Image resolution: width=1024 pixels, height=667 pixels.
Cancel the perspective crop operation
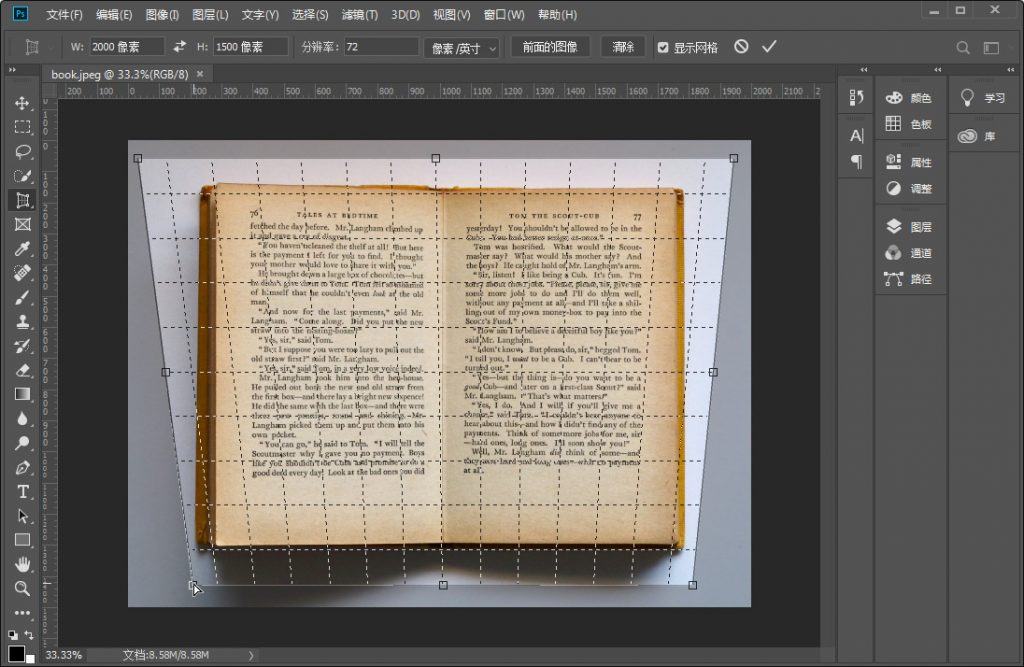pyautogui.click(x=741, y=46)
